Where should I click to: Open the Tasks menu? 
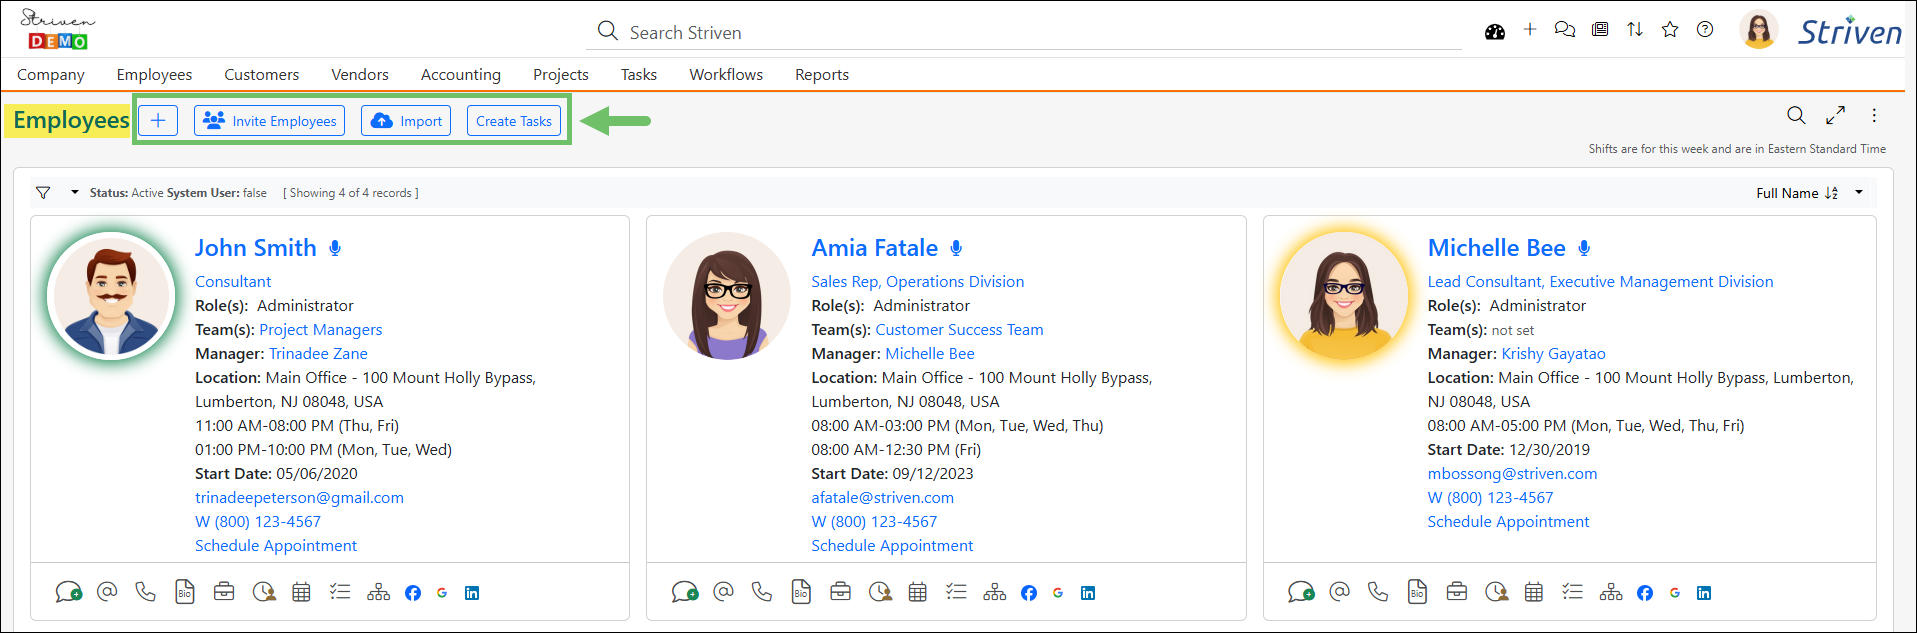(x=639, y=74)
